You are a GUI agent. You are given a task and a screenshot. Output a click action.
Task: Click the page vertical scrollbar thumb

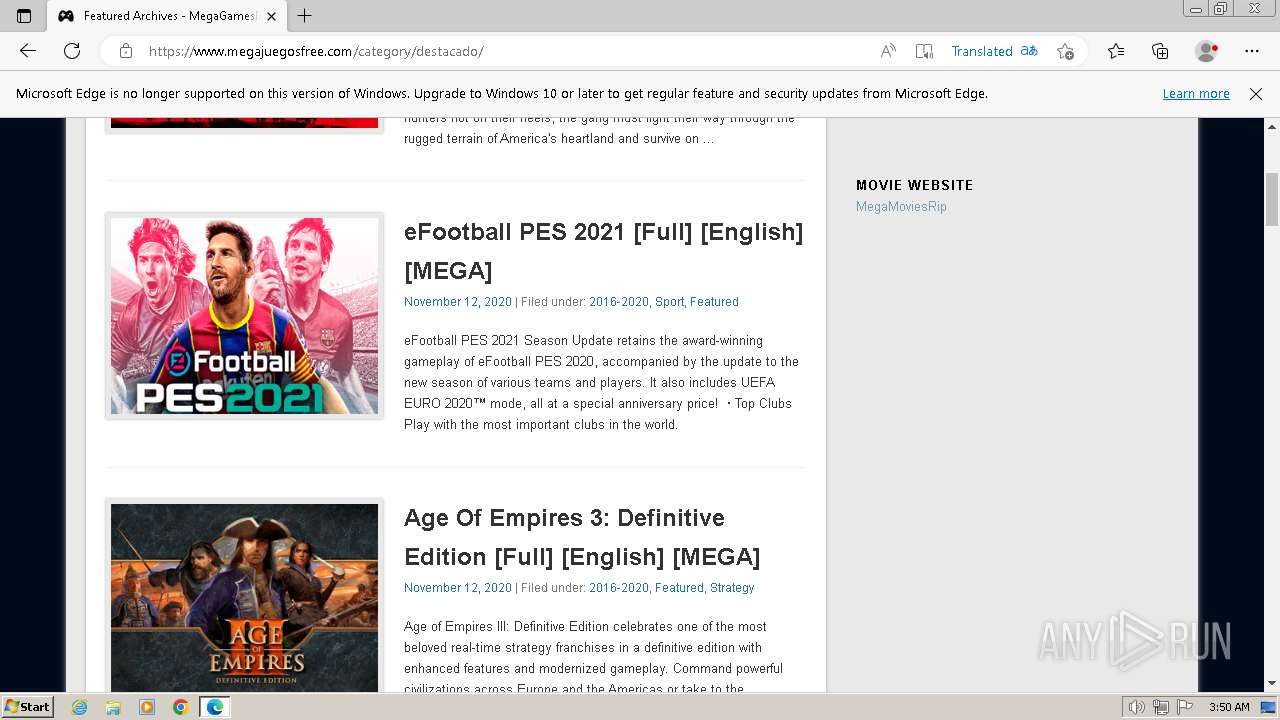point(1272,199)
